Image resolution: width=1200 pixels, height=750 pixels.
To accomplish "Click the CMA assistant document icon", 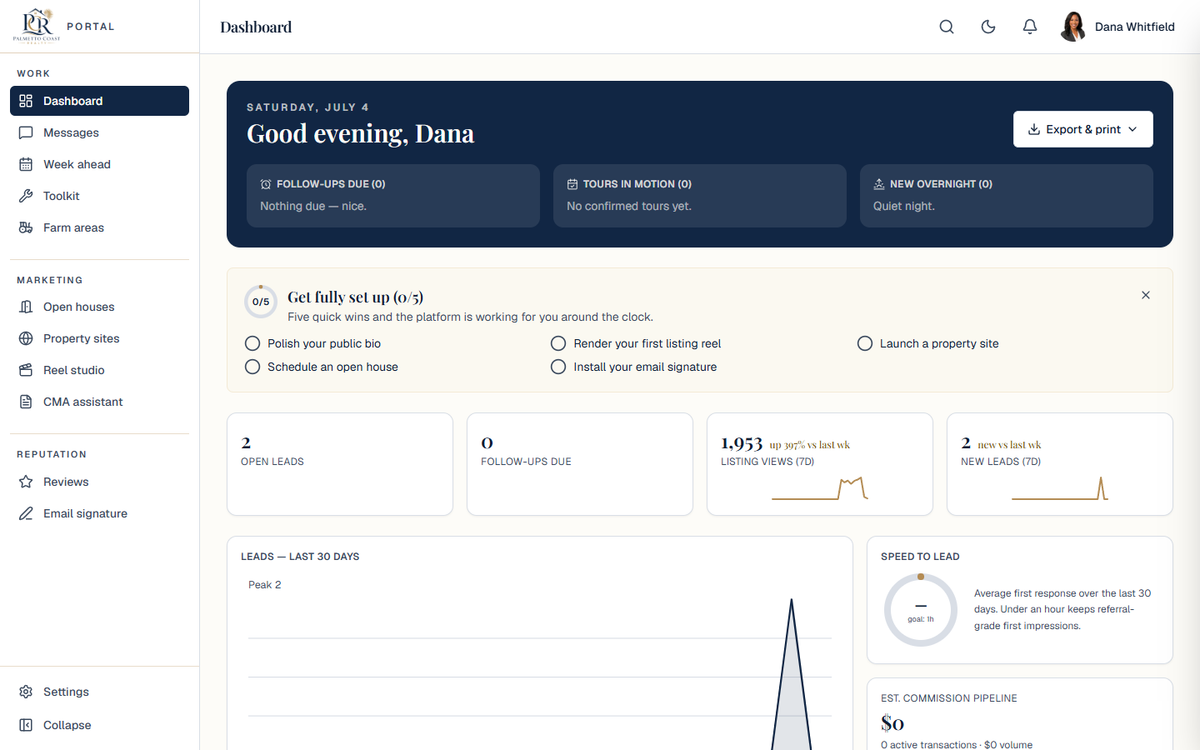I will point(26,402).
